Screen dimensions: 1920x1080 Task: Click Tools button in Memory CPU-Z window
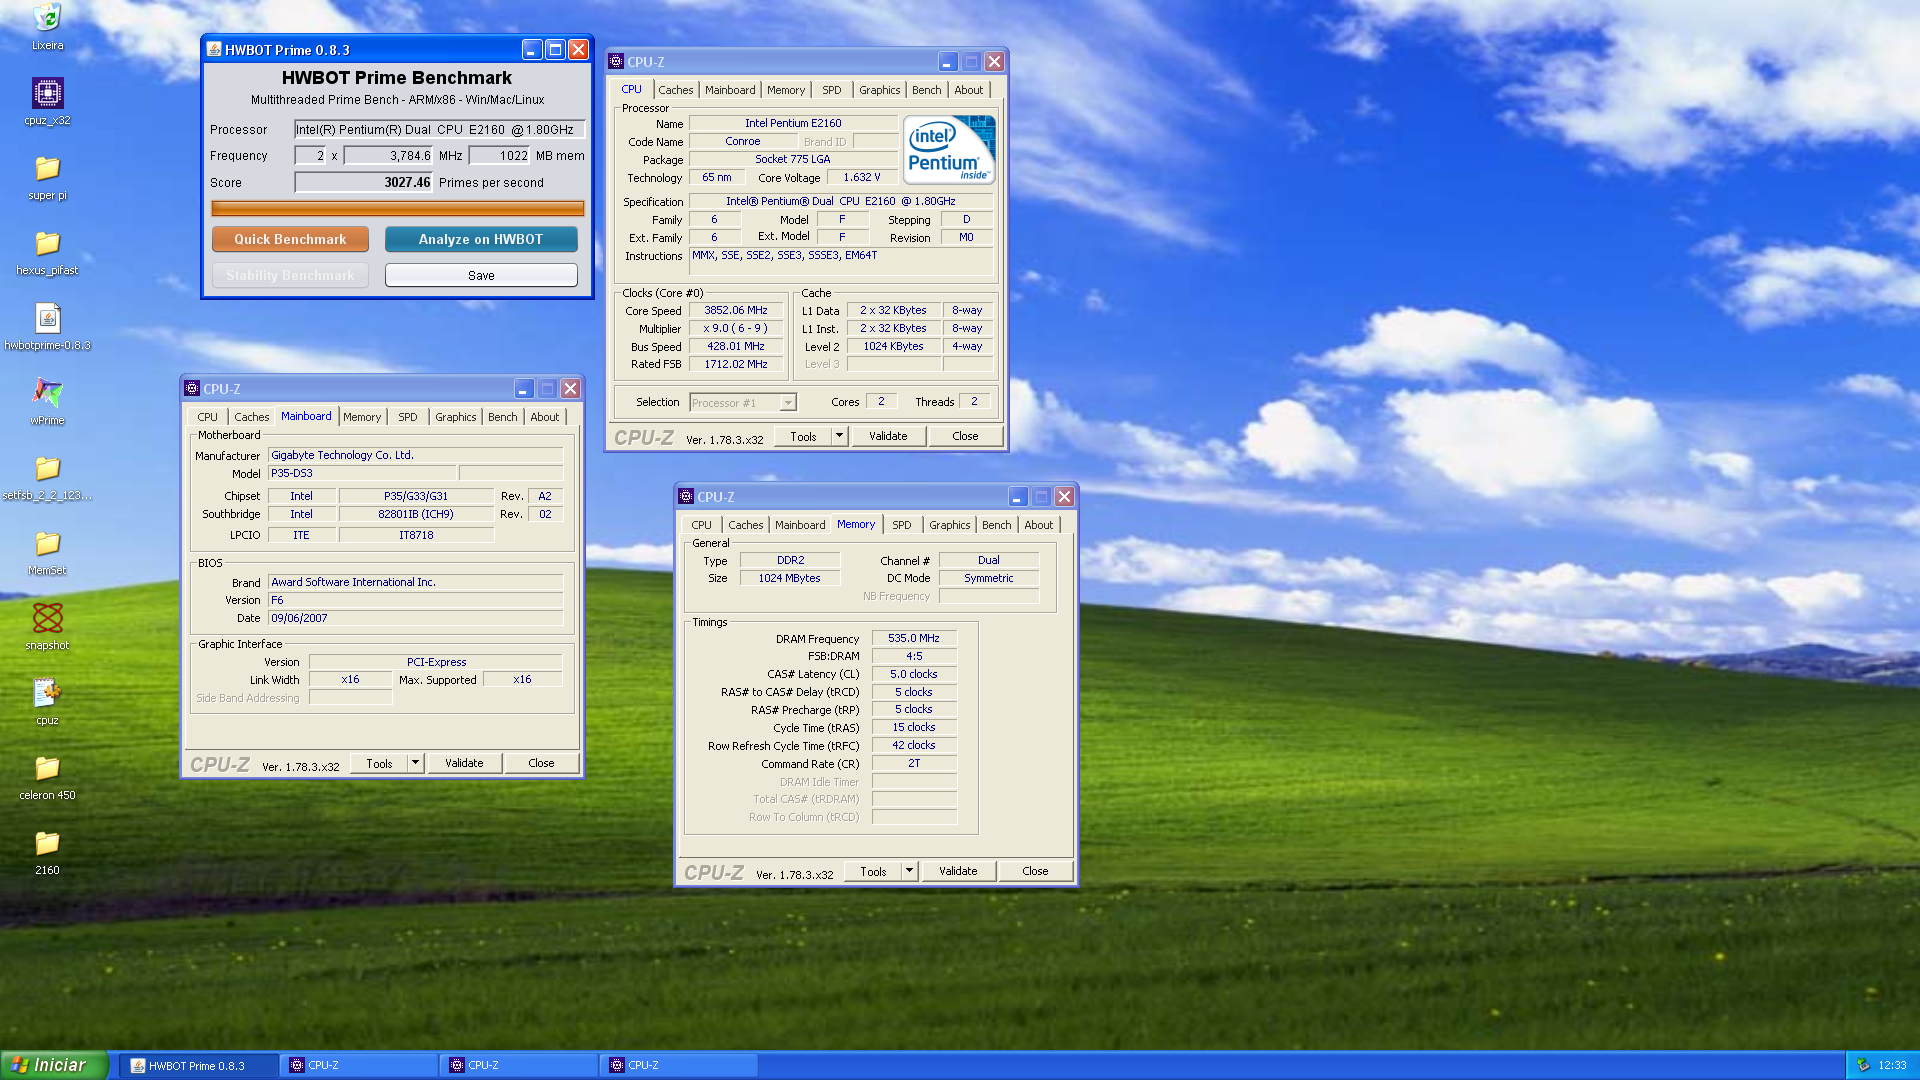coord(873,871)
